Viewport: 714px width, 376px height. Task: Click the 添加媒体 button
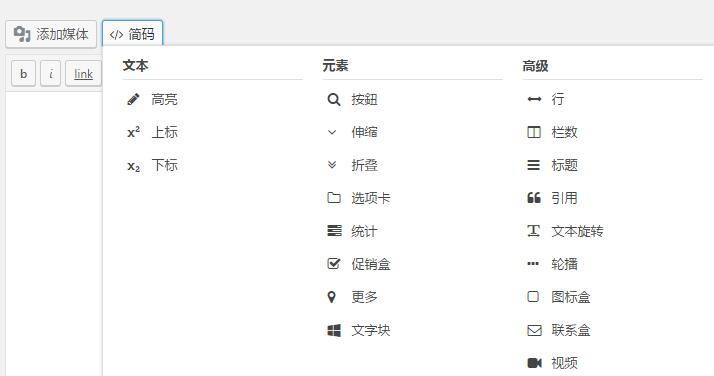point(51,34)
